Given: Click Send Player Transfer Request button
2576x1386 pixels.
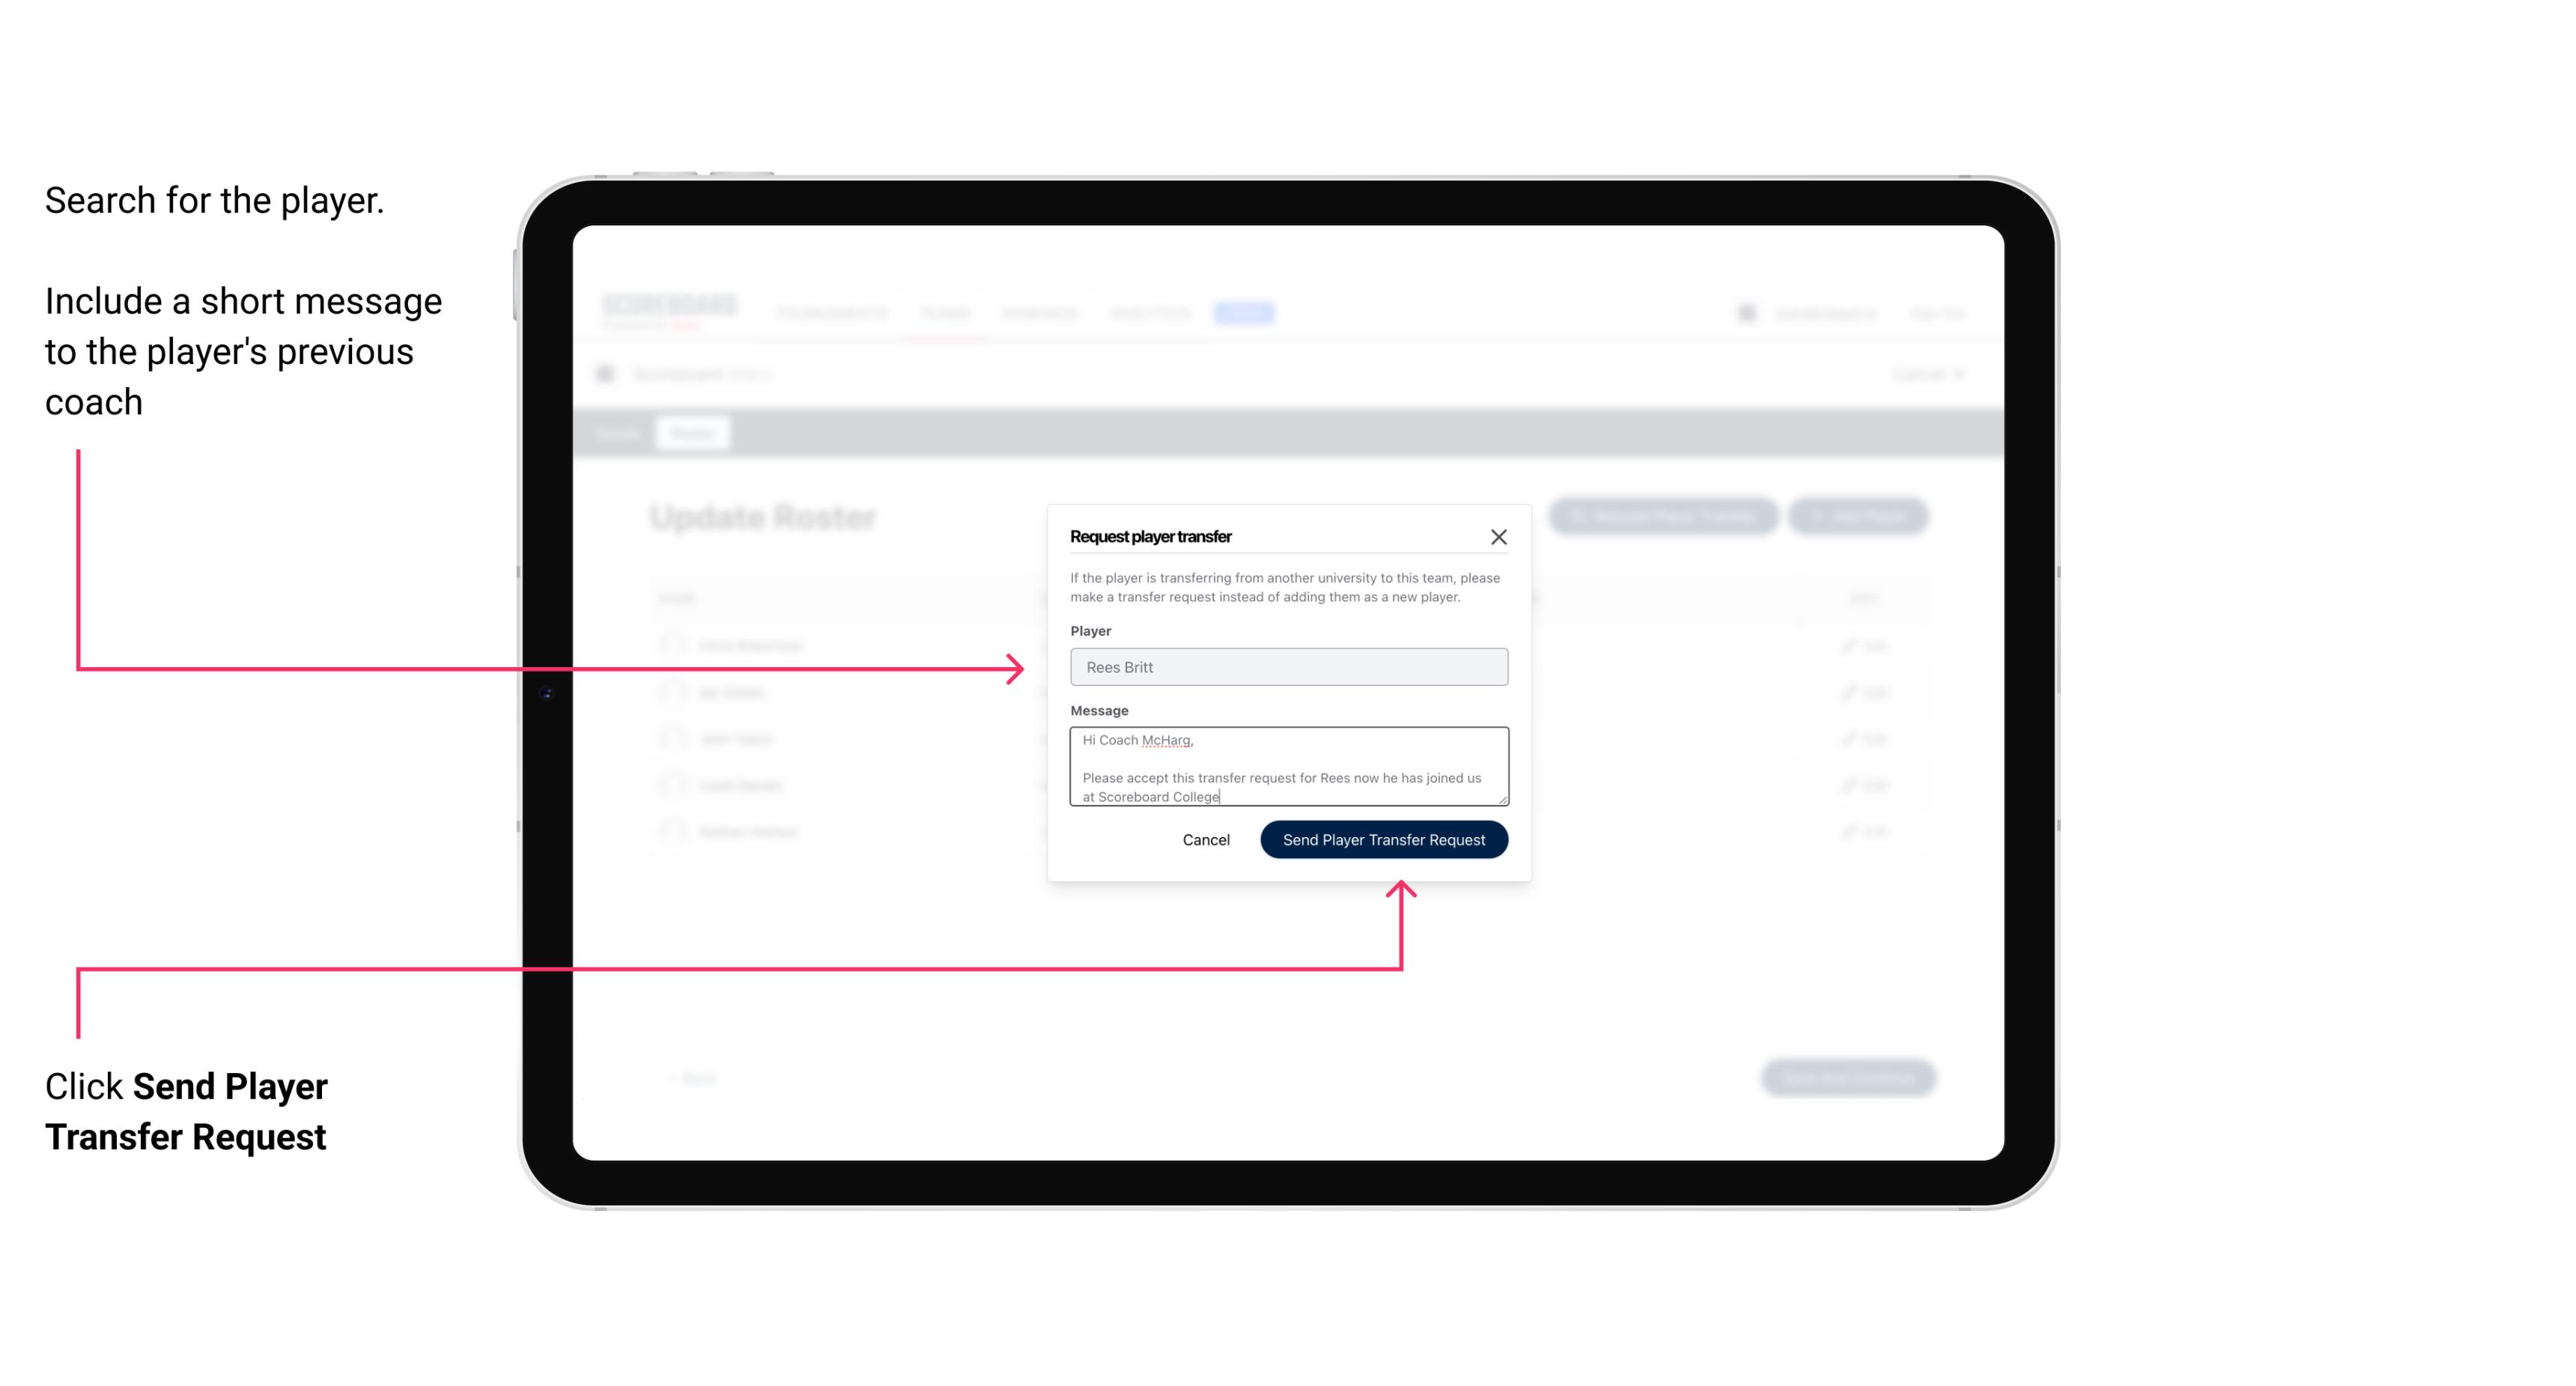Looking at the screenshot, I should 1383,838.
